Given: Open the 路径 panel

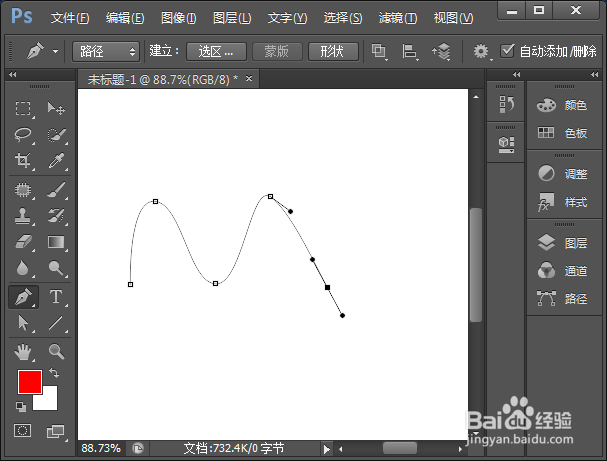Looking at the screenshot, I should (x=563, y=298).
